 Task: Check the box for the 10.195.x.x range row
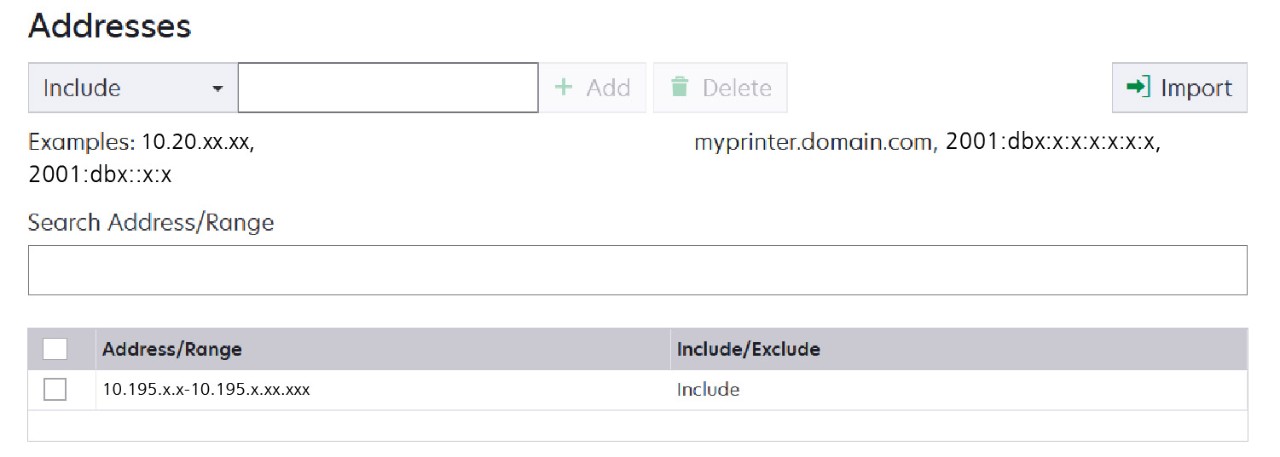tap(55, 390)
